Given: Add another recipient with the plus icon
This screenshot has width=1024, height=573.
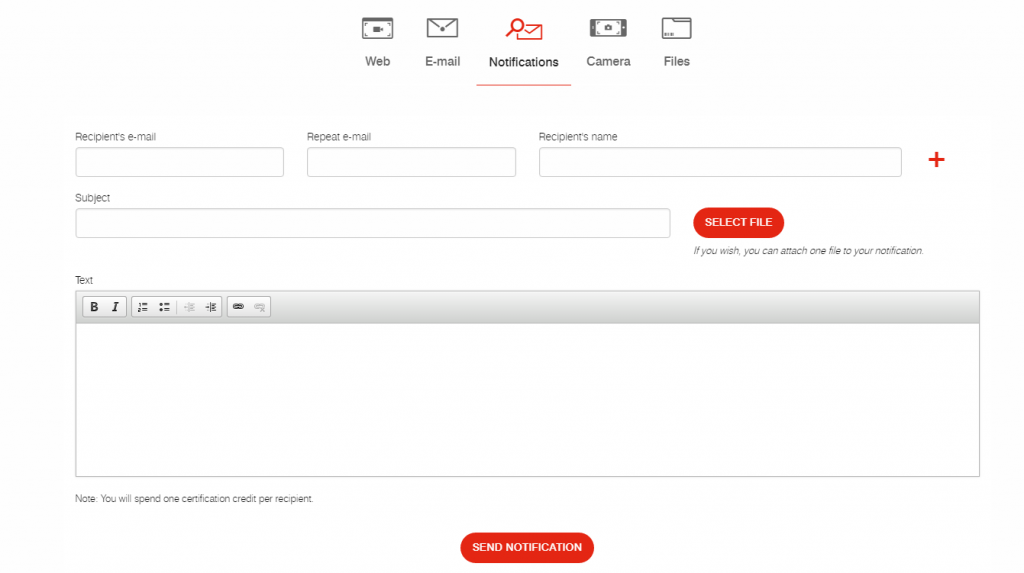Looking at the screenshot, I should click(936, 160).
